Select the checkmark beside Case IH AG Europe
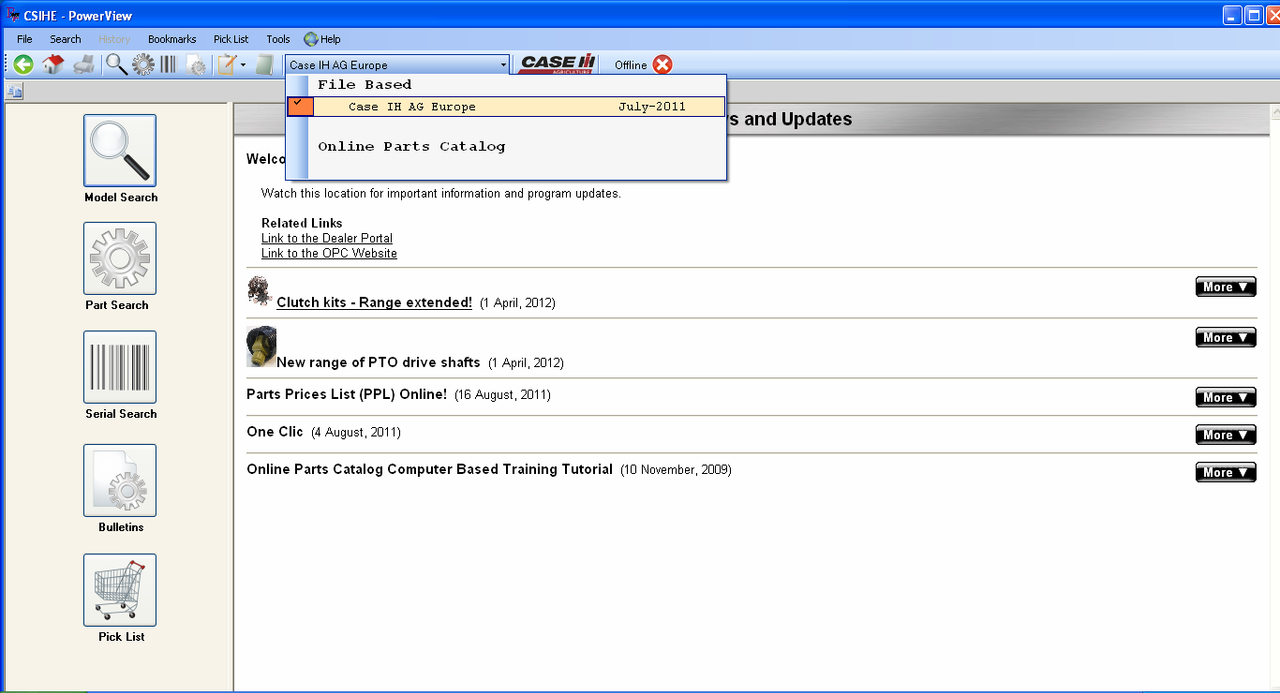1280x693 pixels. pyautogui.click(x=299, y=105)
